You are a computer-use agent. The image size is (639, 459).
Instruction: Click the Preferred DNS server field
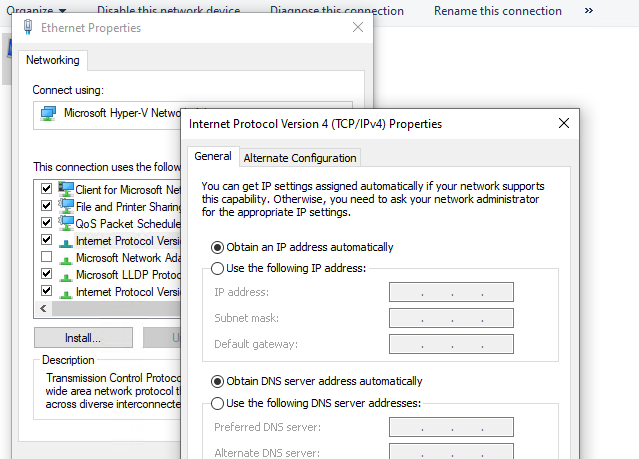(x=451, y=427)
